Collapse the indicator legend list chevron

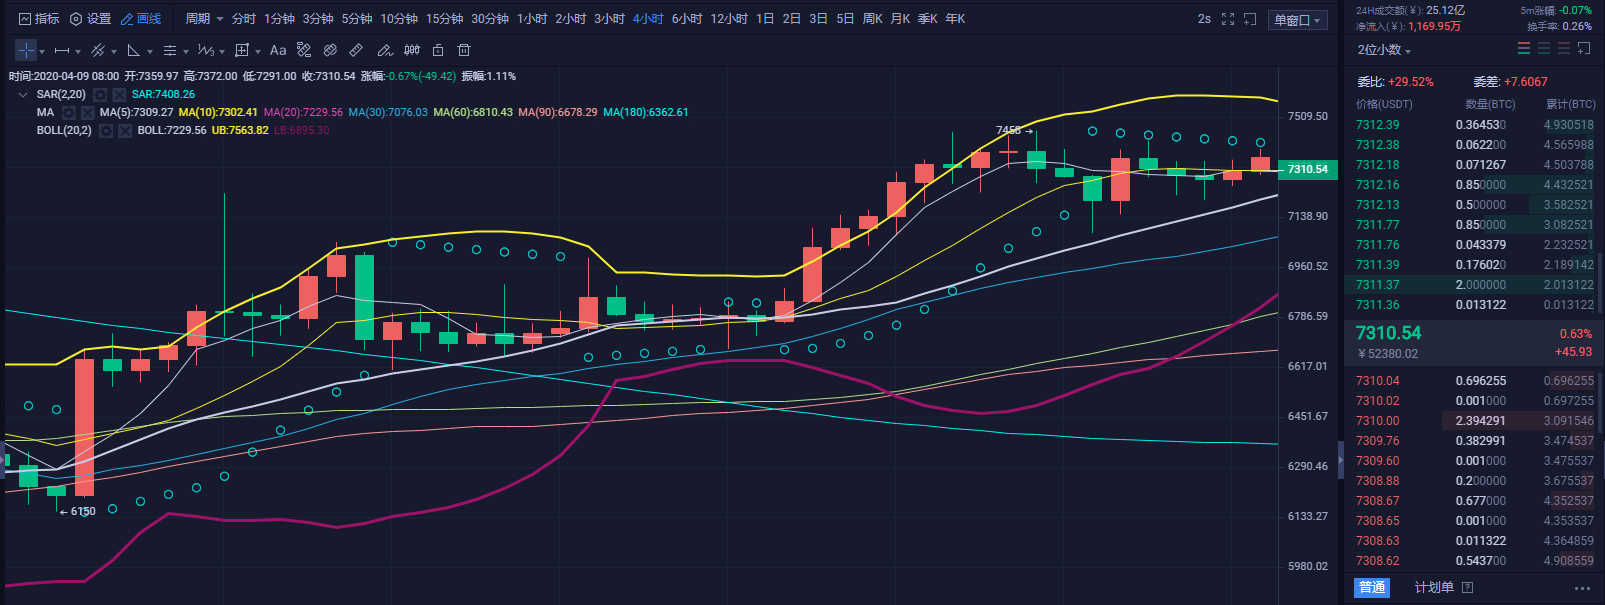(x=23, y=95)
